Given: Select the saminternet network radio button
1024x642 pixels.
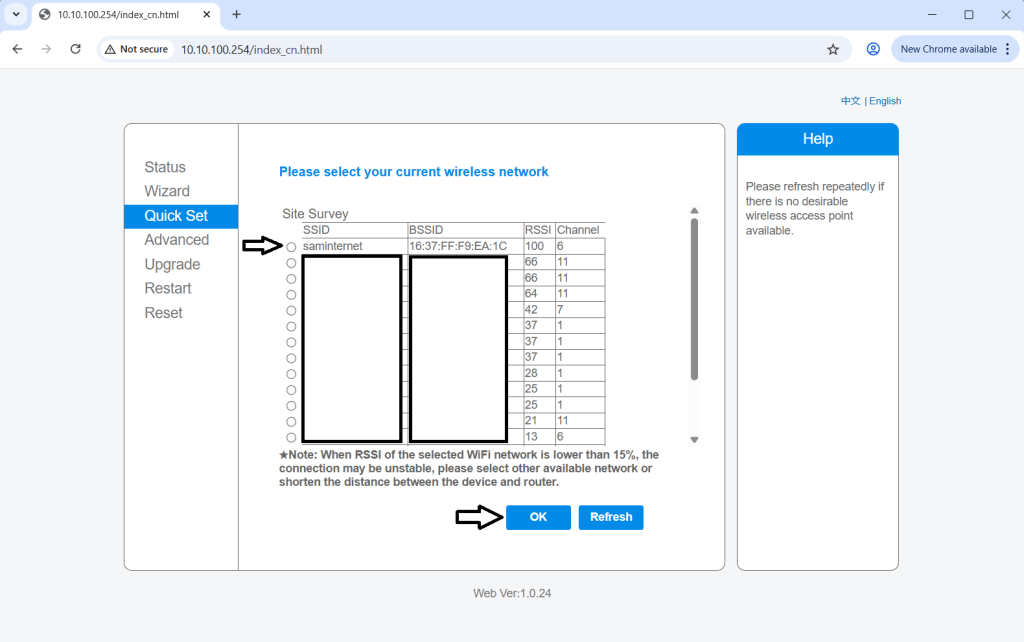Looking at the screenshot, I should [291, 247].
